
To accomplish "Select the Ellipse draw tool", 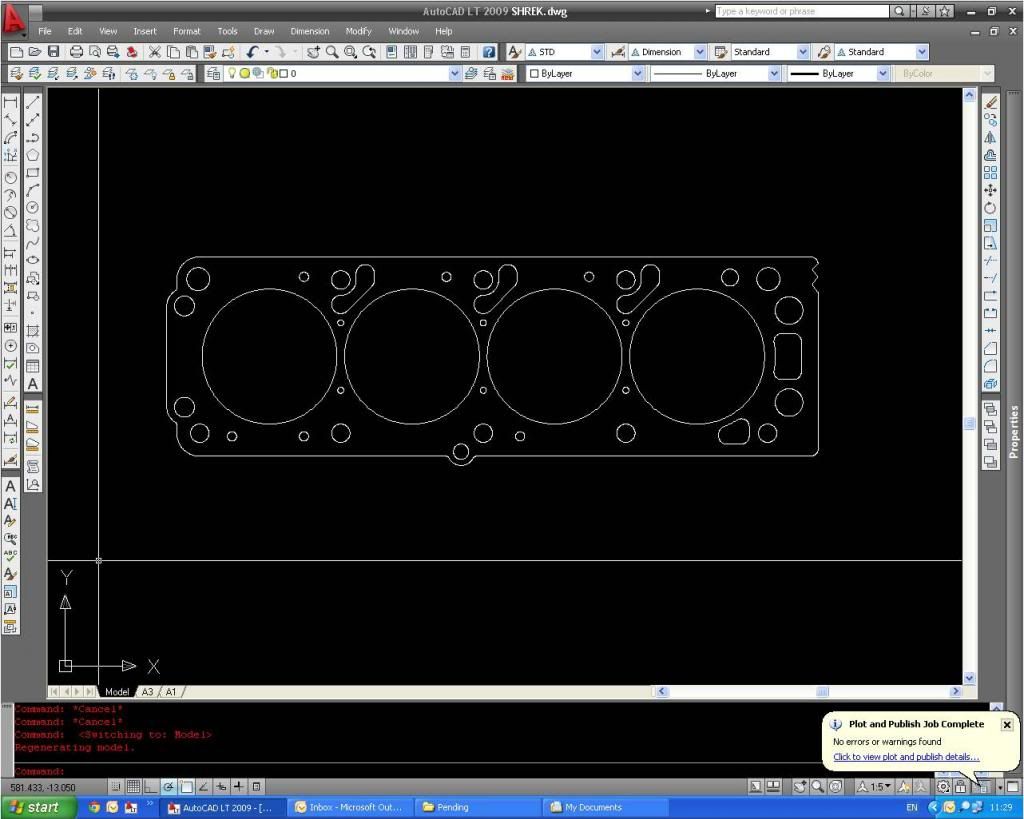I will click(x=33, y=260).
